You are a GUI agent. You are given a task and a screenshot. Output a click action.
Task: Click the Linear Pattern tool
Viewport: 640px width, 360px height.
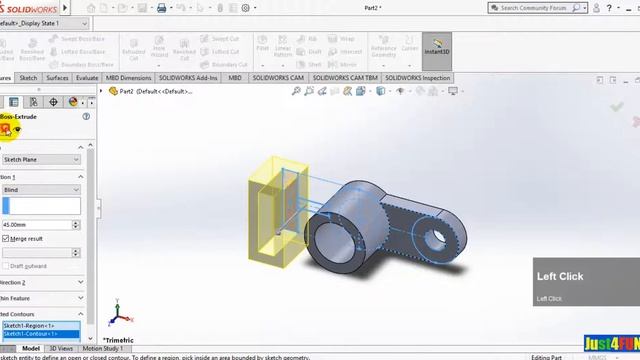tap(282, 46)
